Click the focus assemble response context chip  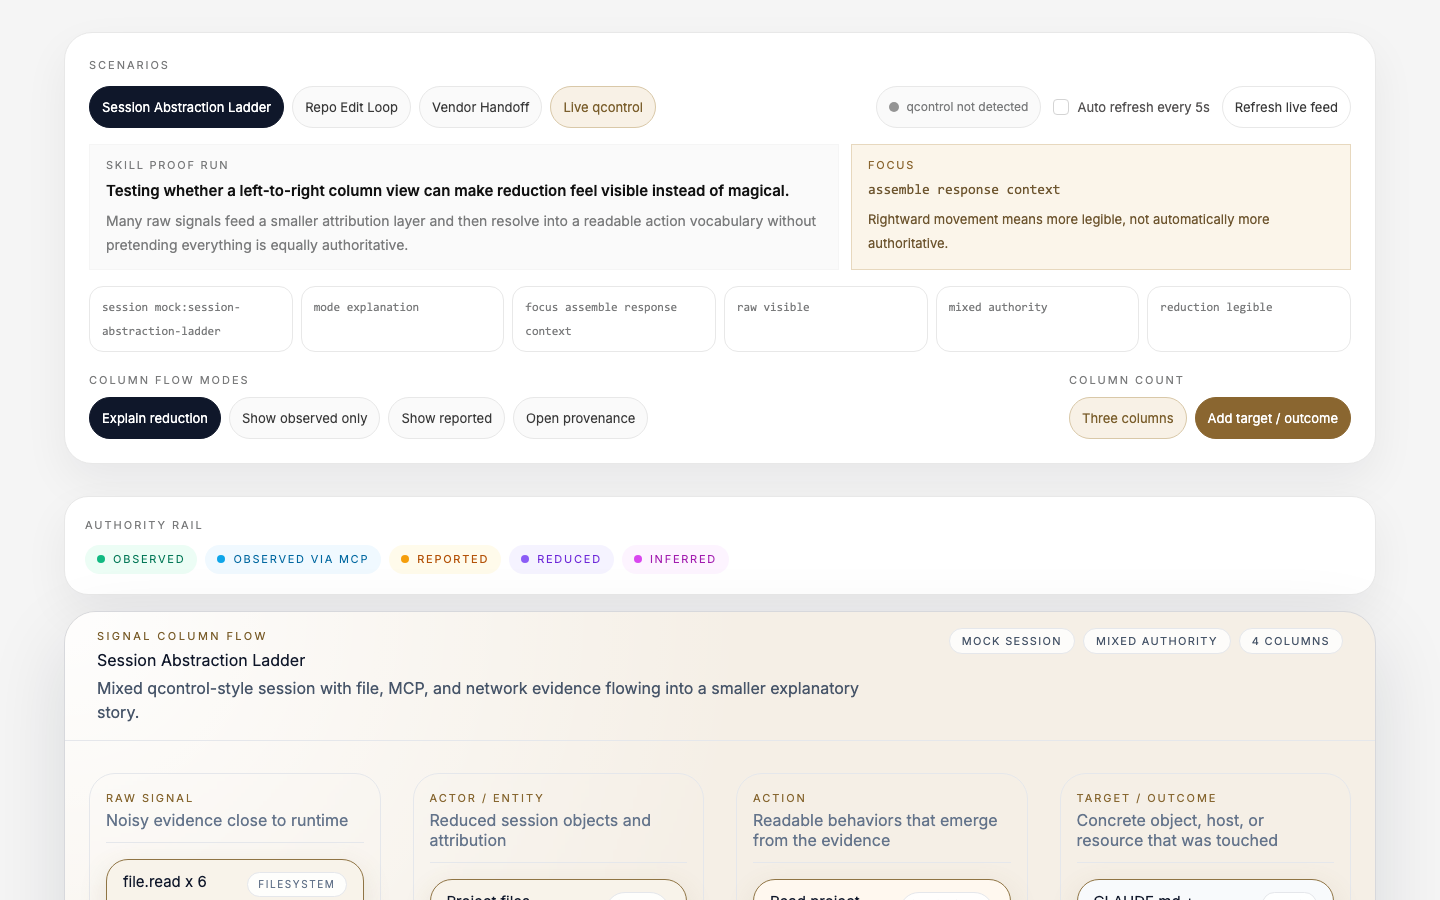point(614,319)
